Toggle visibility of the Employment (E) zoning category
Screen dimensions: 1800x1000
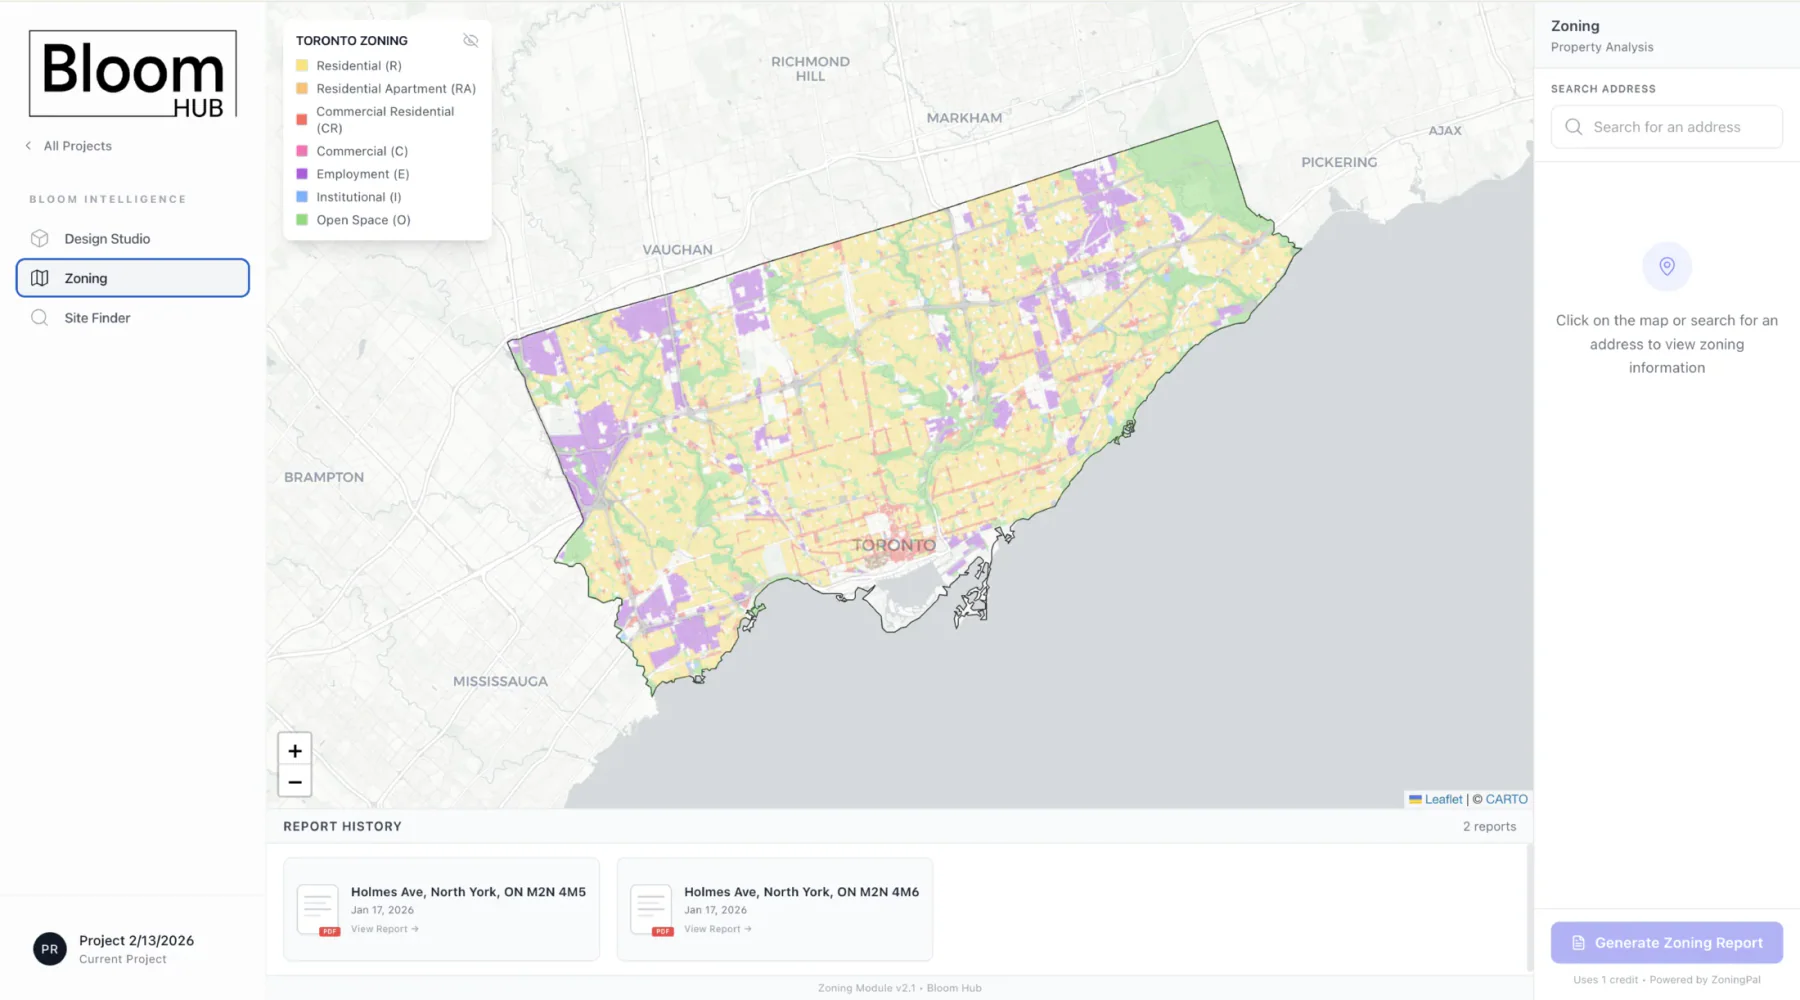(302, 173)
